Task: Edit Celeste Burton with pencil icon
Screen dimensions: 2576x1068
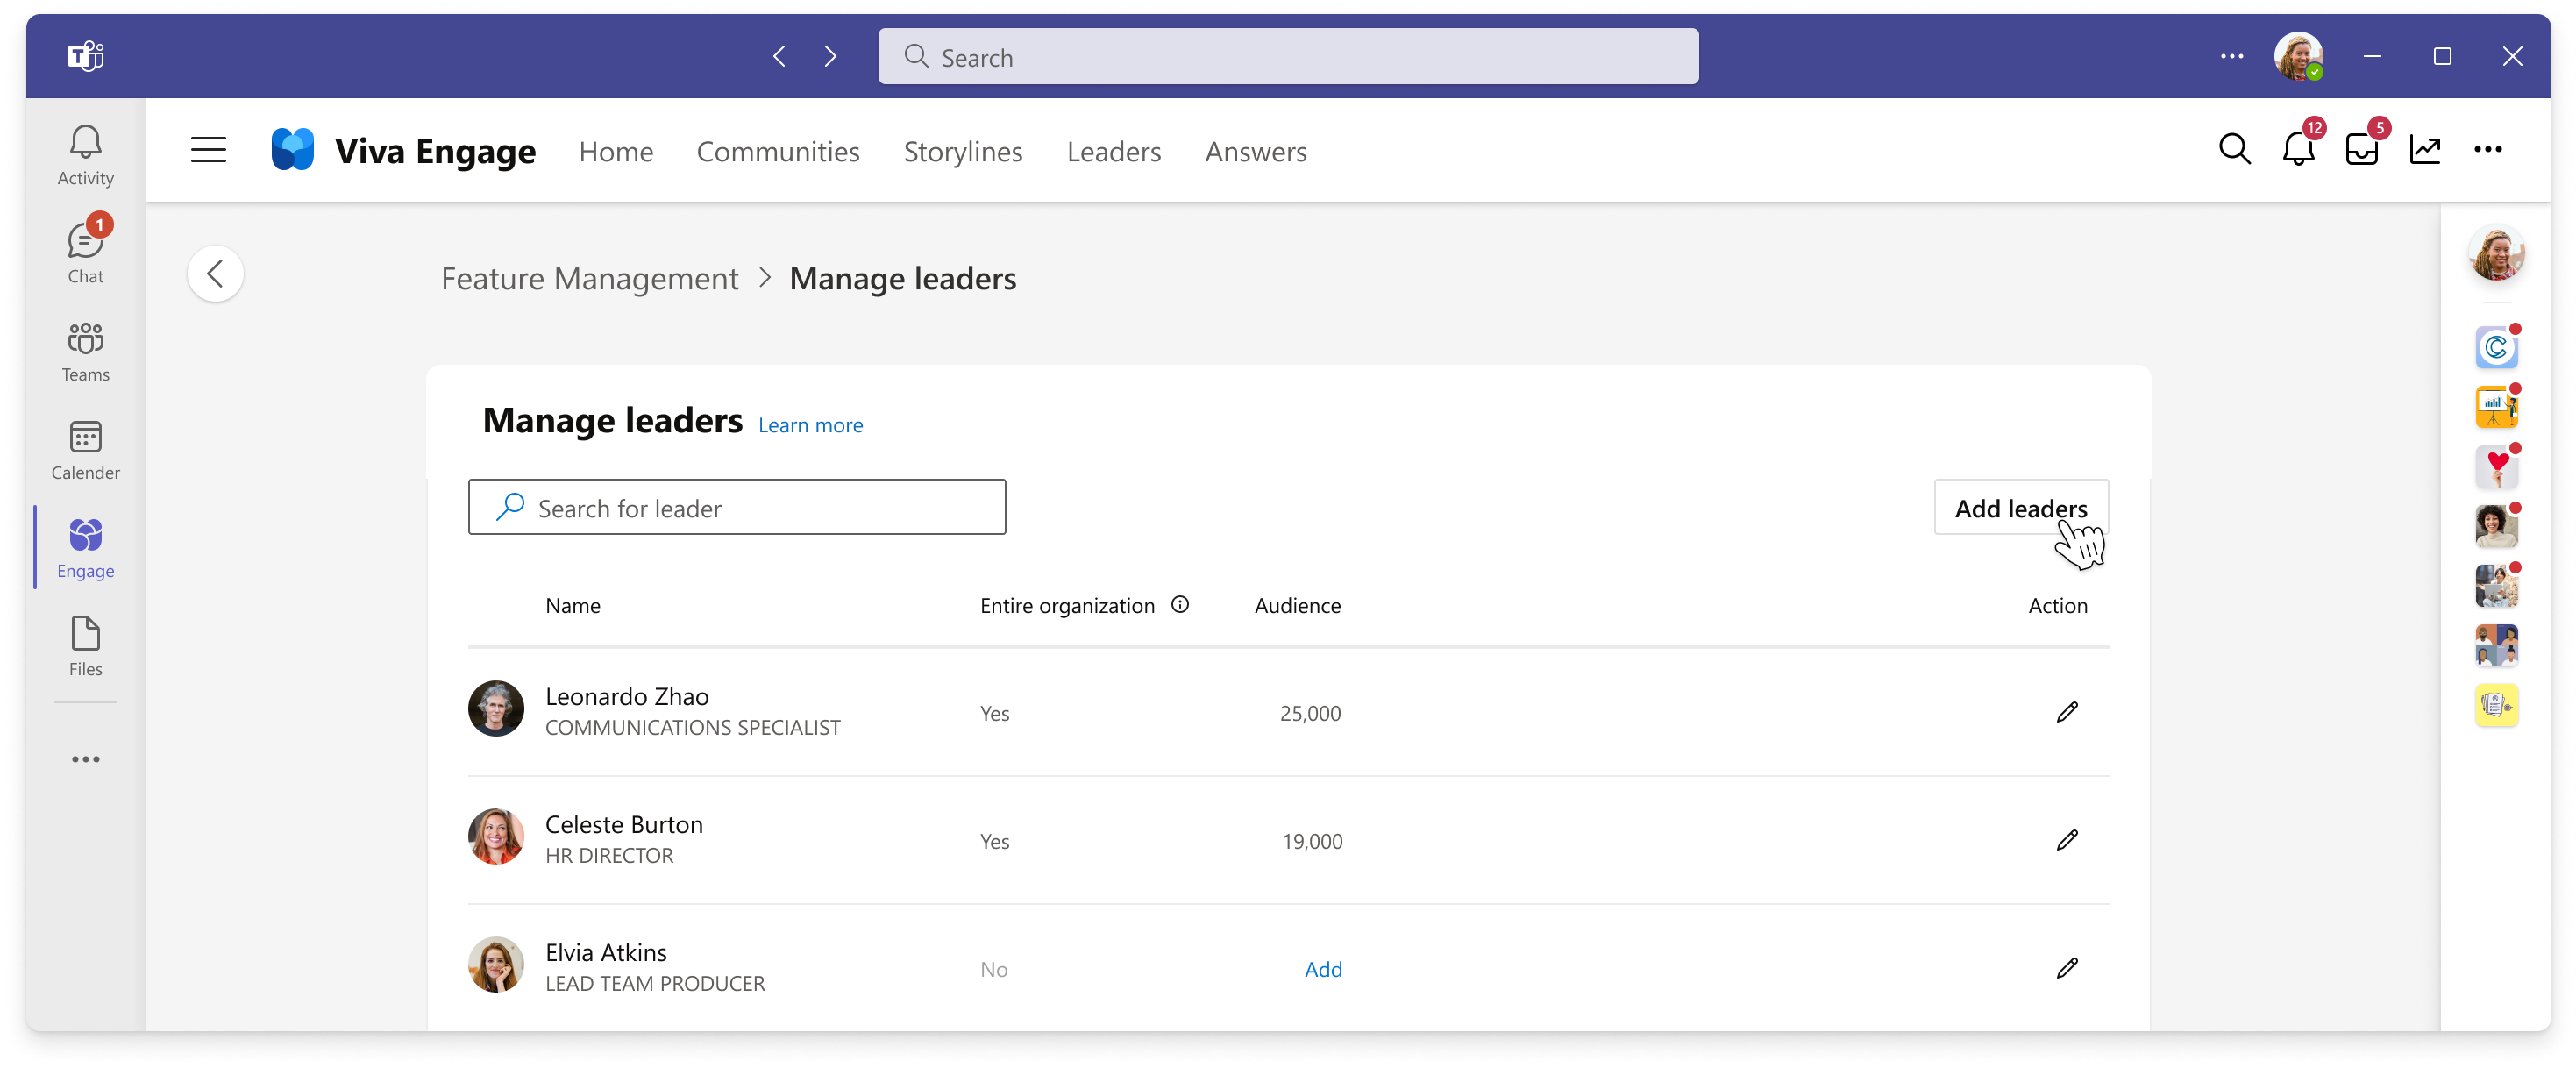Action: pyautogui.click(x=2067, y=840)
